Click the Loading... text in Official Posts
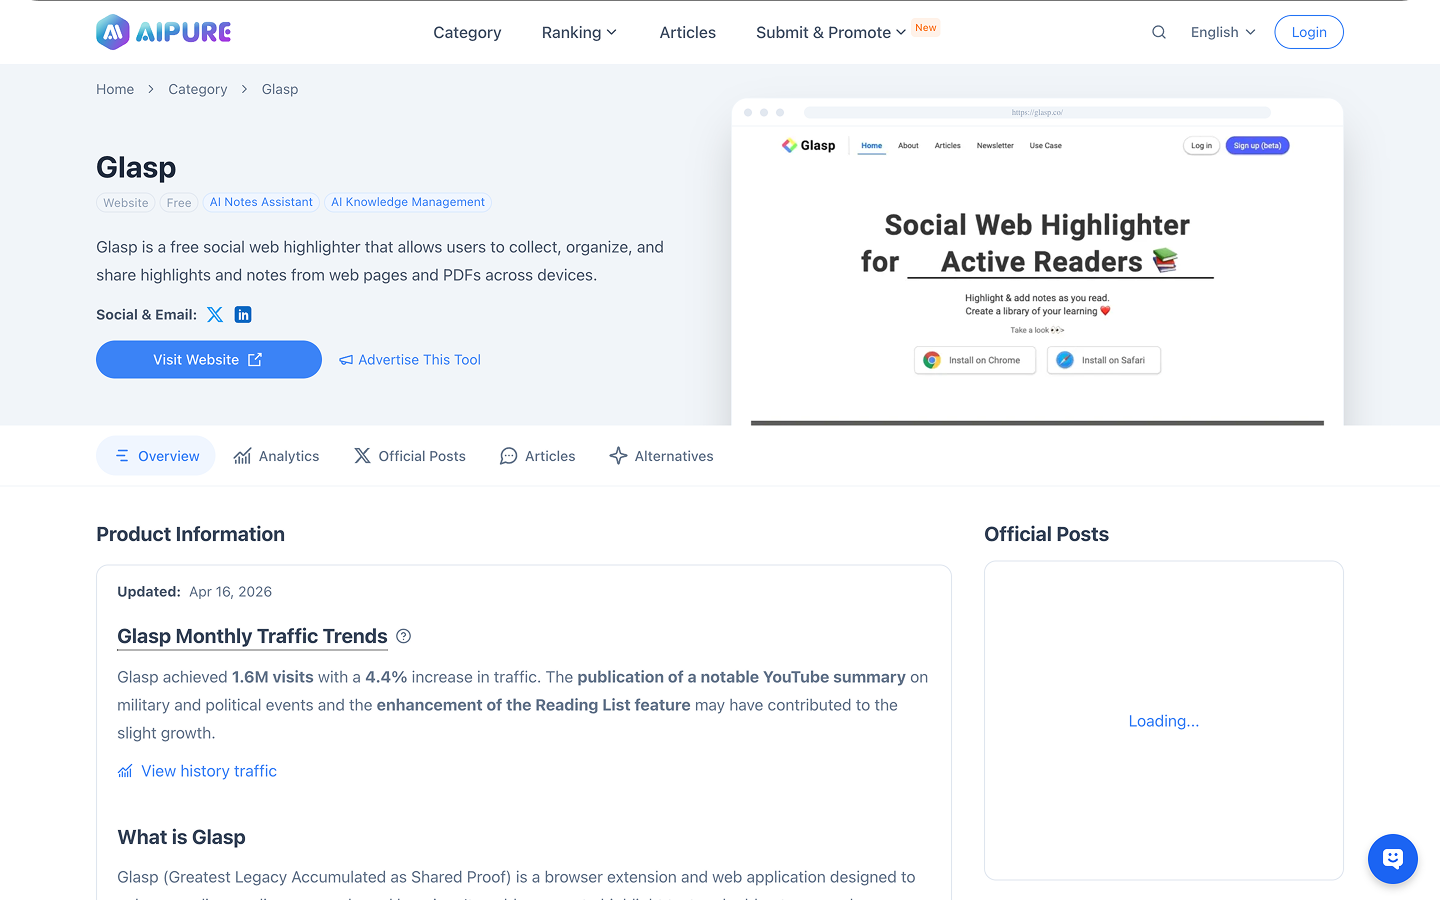Screen dimensions: 1440x900 tap(1164, 721)
